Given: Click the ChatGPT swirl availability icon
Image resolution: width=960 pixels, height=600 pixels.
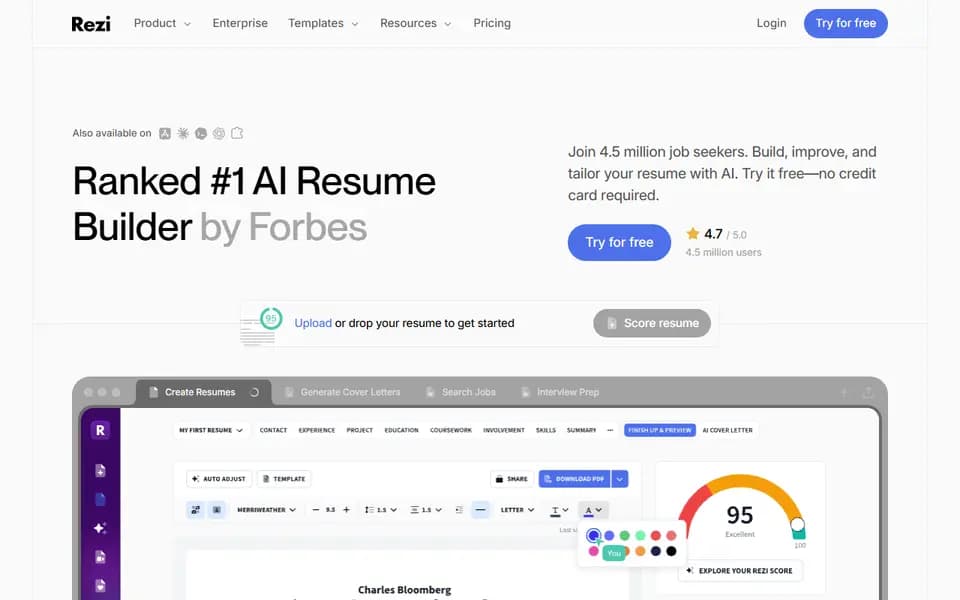Looking at the screenshot, I should coord(219,133).
